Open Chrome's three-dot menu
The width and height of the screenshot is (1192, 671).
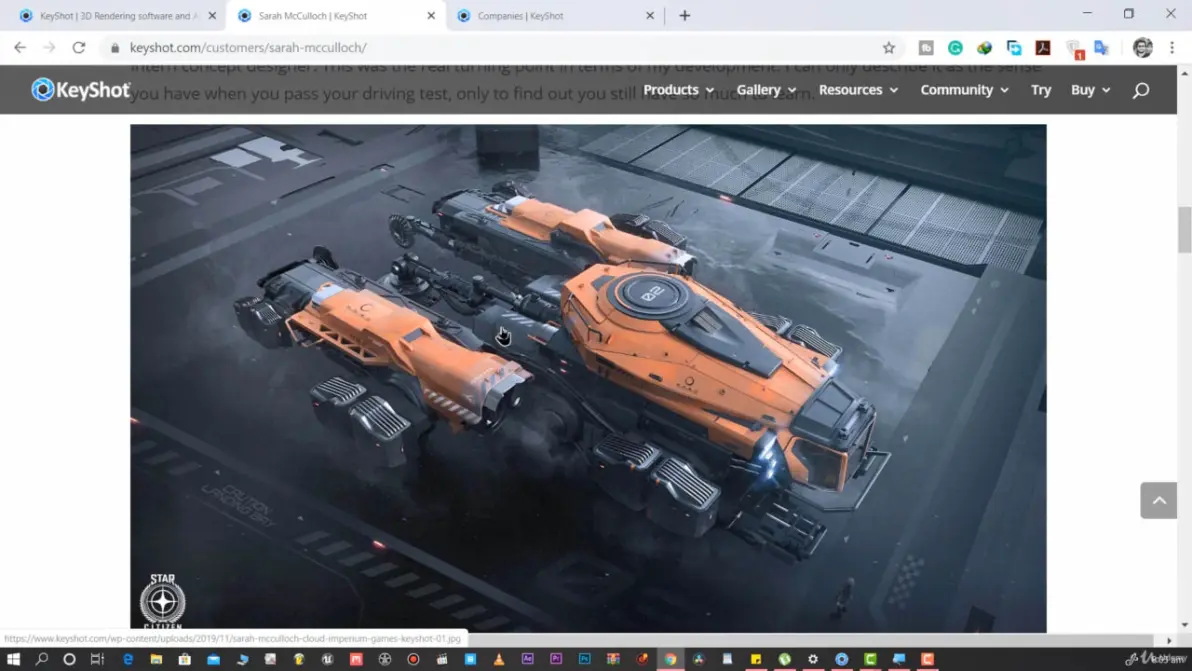(x=1172, y=48)
